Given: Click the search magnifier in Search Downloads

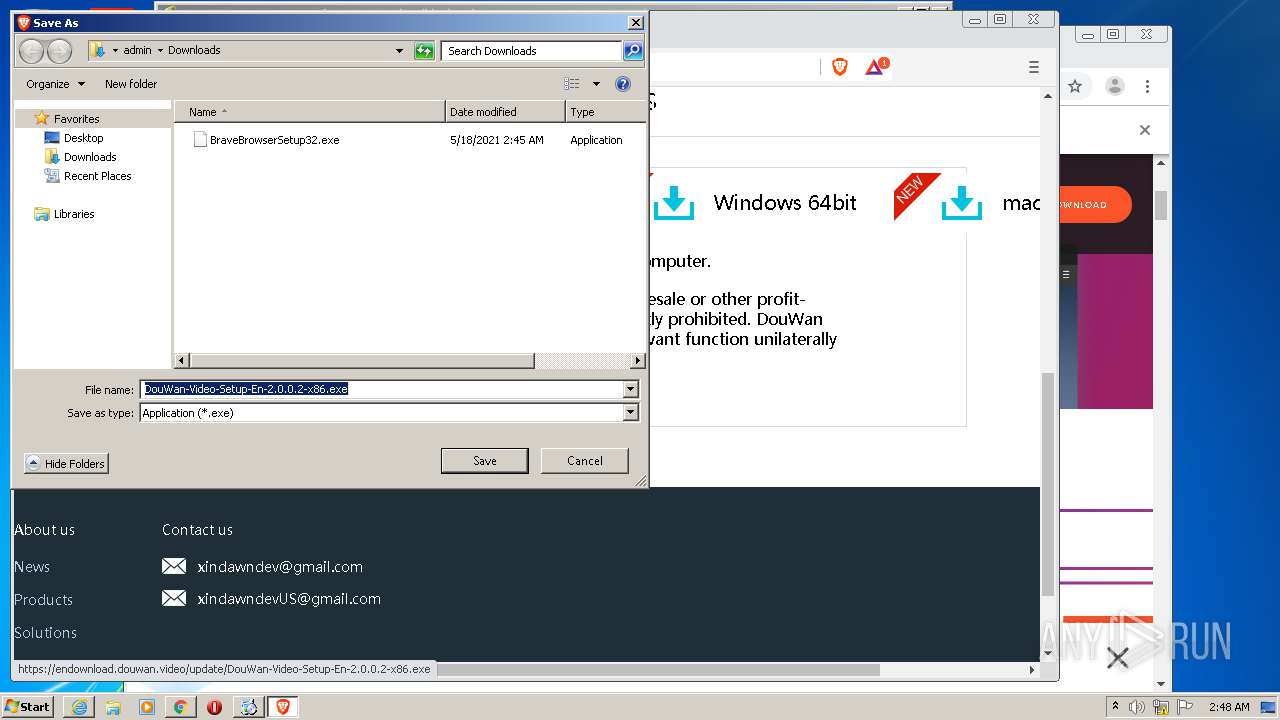Looking at the screenshot, I should pos(632,50).
